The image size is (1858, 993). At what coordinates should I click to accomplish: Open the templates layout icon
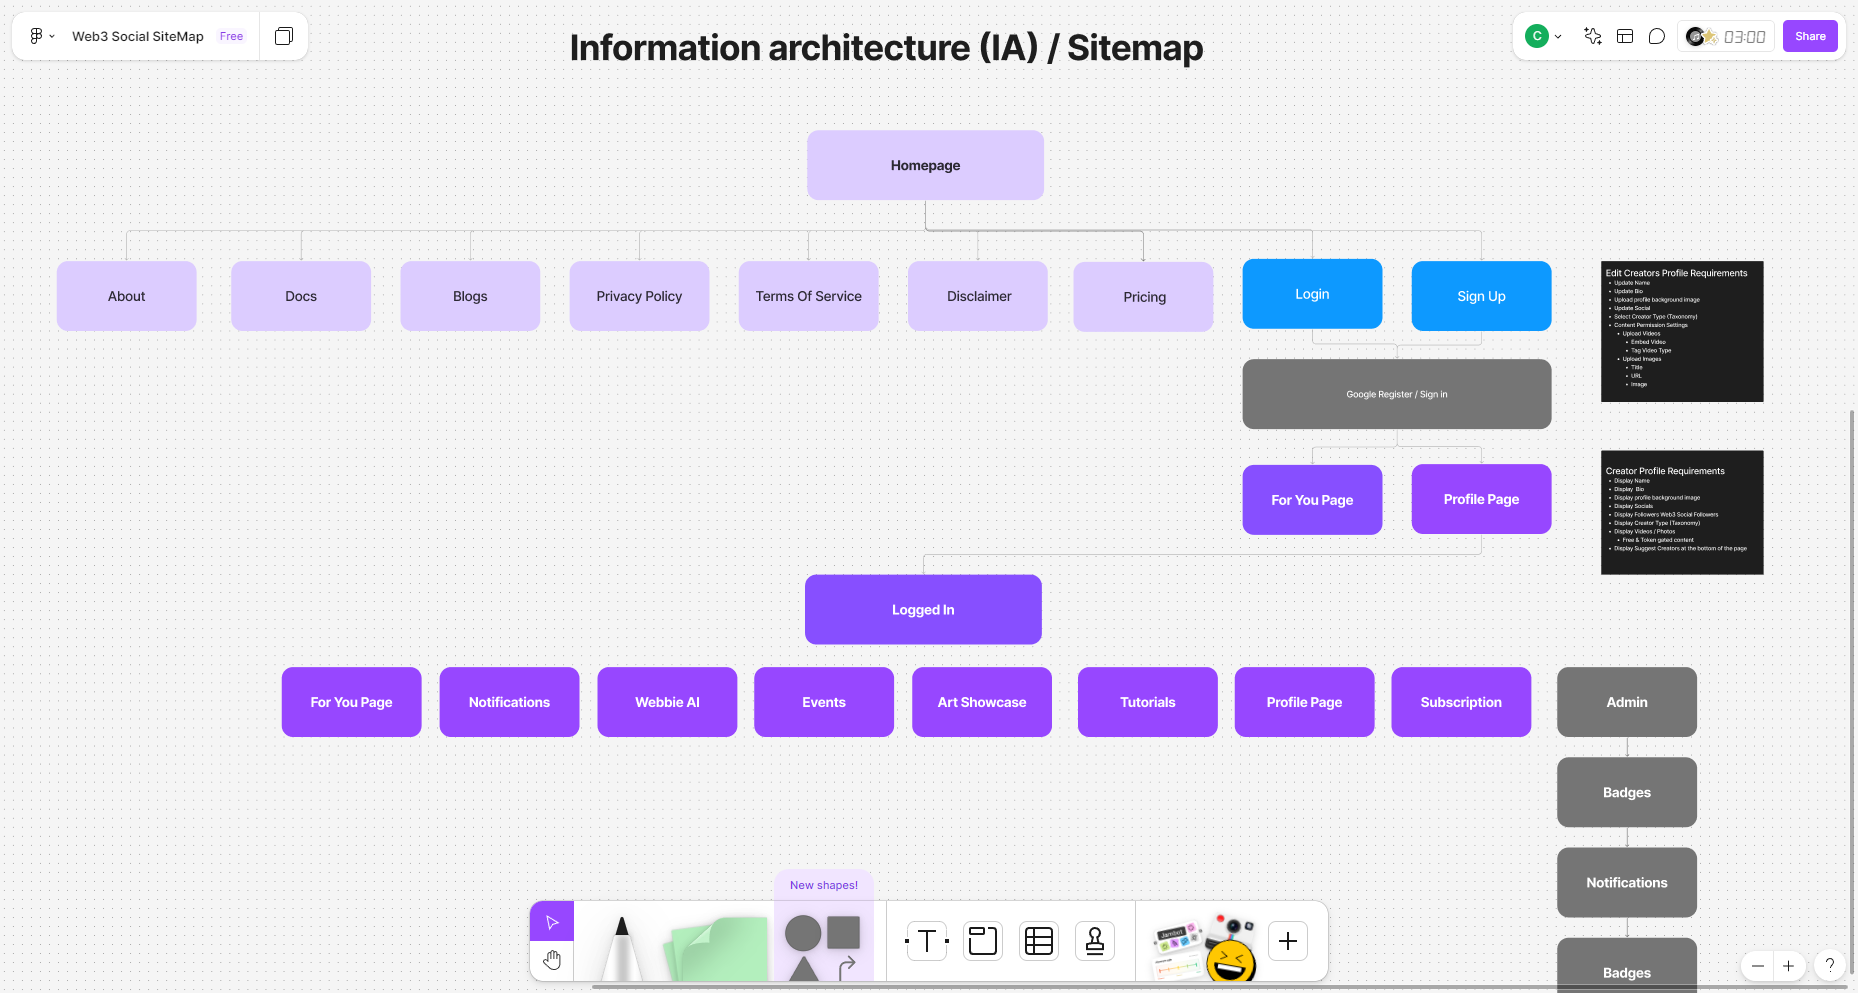(x=1625, y=36)
